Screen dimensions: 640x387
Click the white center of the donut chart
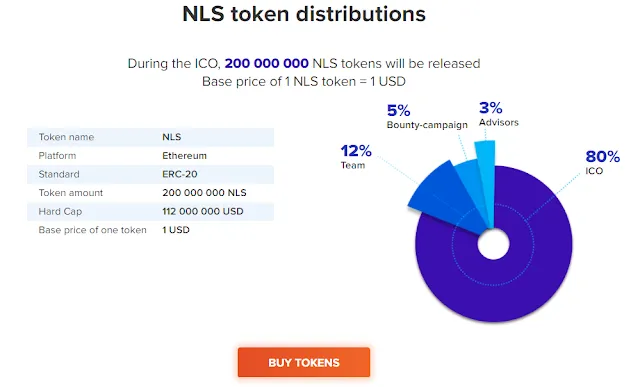coord(493,244)
